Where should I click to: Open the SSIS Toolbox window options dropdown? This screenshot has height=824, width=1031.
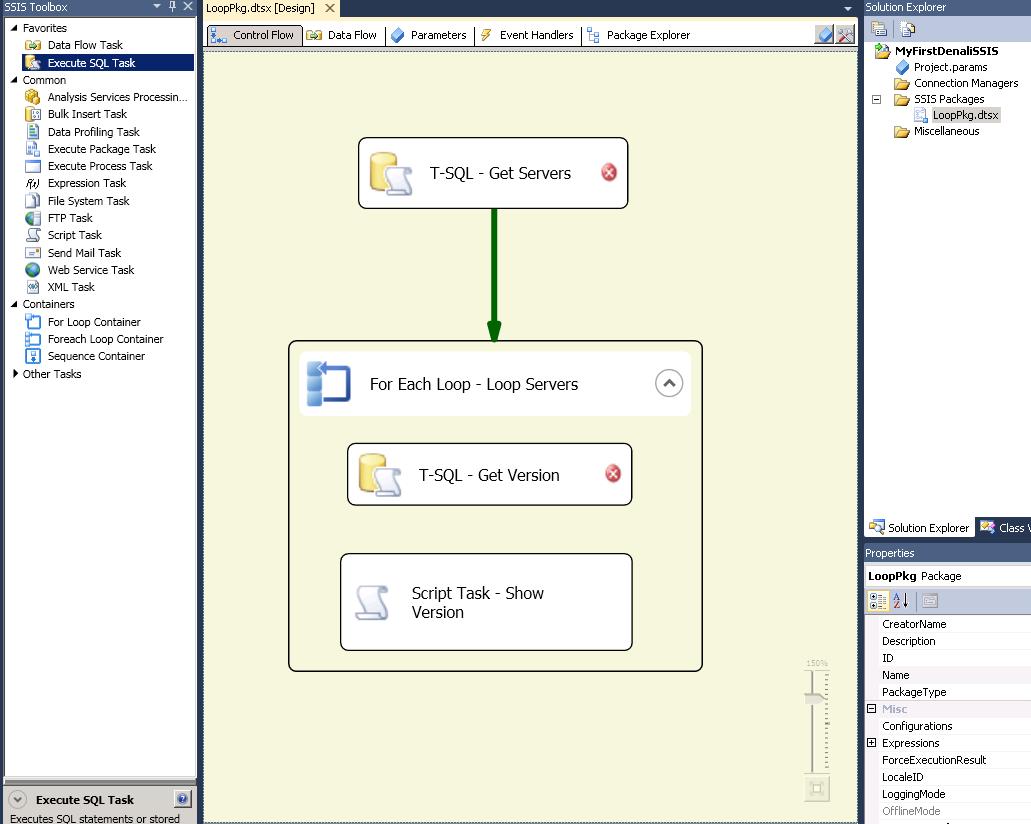[157, 7]
